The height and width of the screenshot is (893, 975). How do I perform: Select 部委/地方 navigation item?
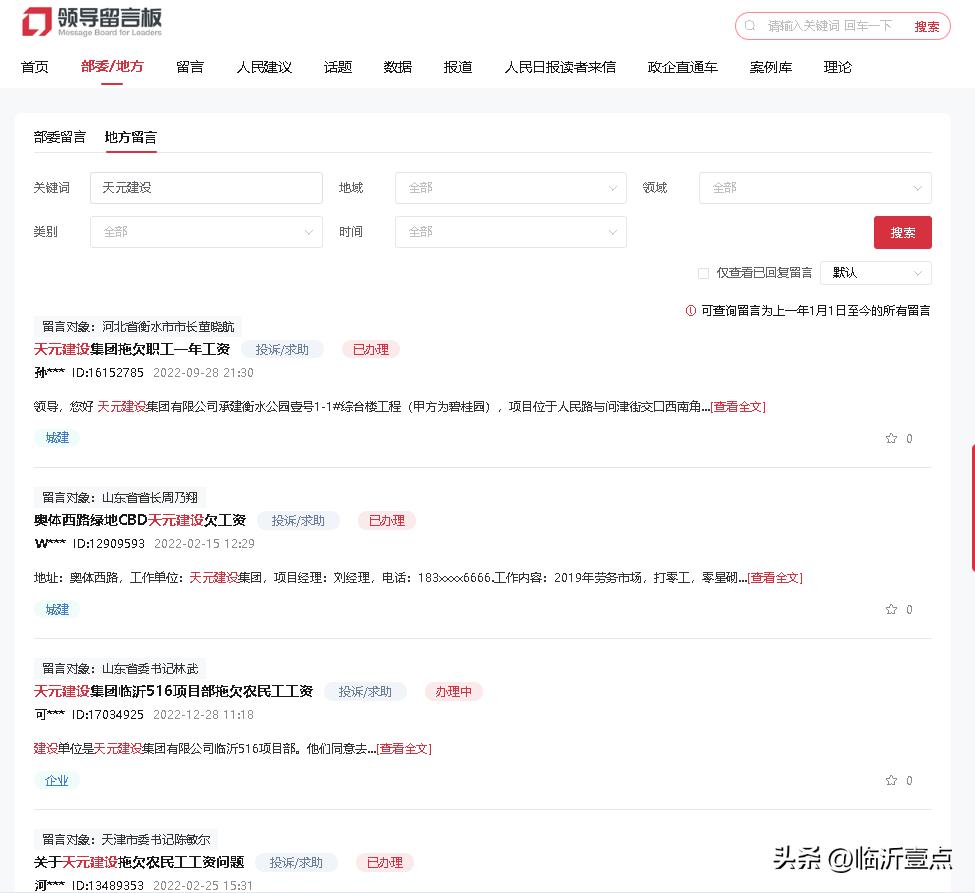pos(112,67)
